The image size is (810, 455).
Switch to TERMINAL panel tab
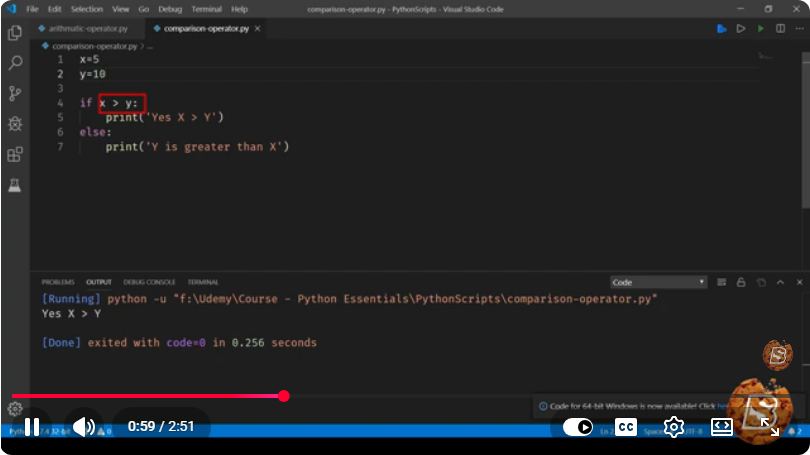202,282
